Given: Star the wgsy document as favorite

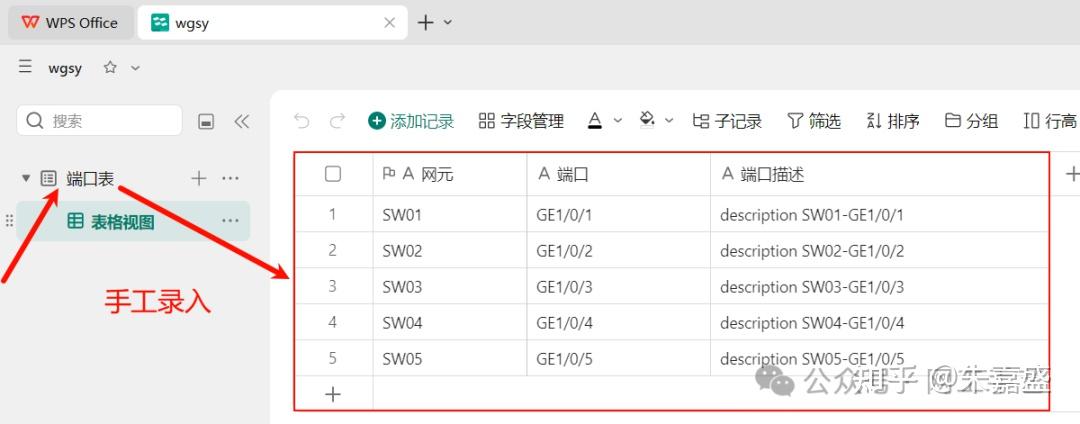Looking at the screenshot, I should [x=110, y=67].
